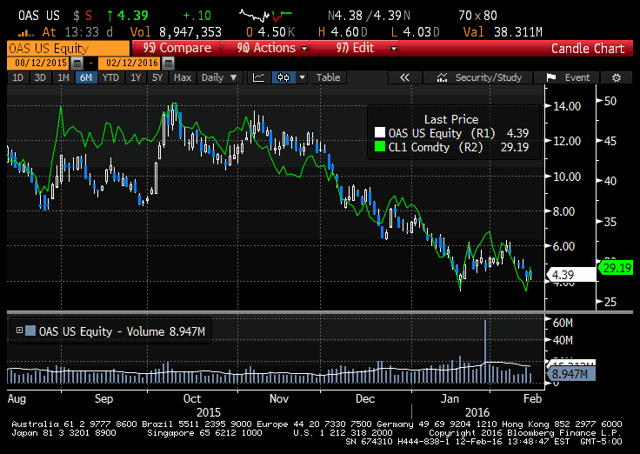
Task: Select the 6M time range
Action: [x=86, y=78]
